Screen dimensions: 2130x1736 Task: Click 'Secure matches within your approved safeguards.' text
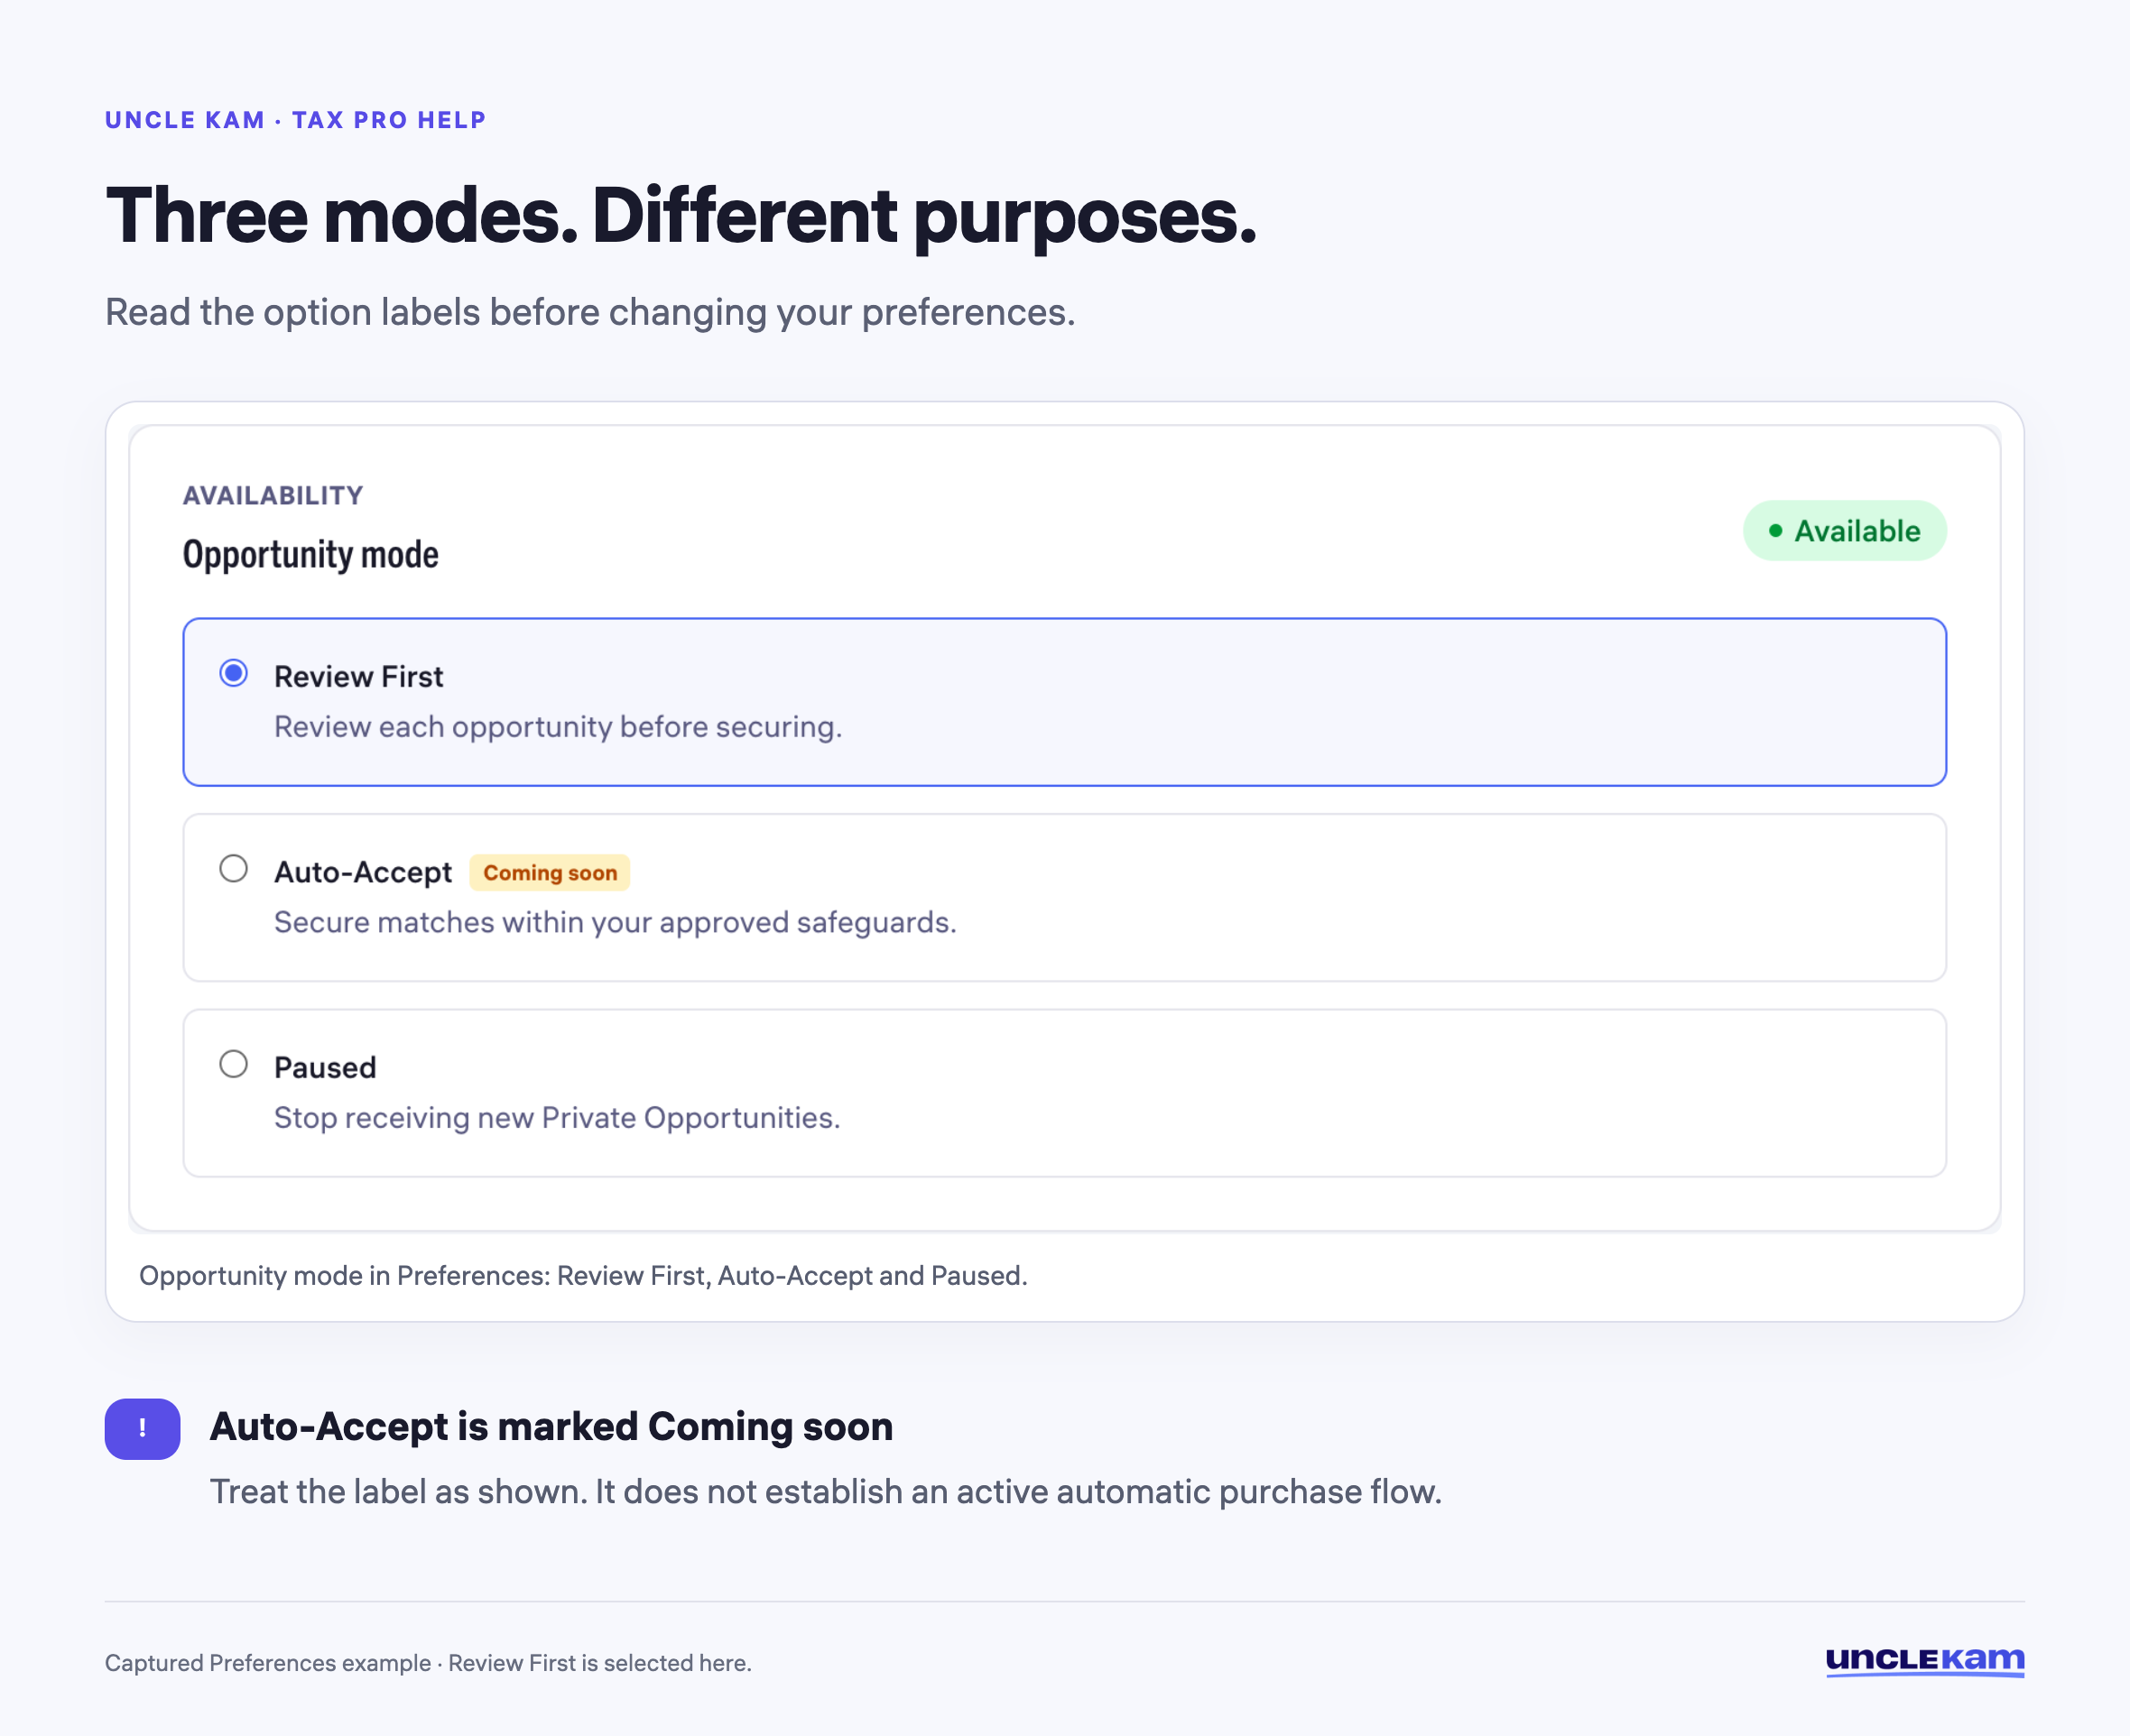[615, 922]
